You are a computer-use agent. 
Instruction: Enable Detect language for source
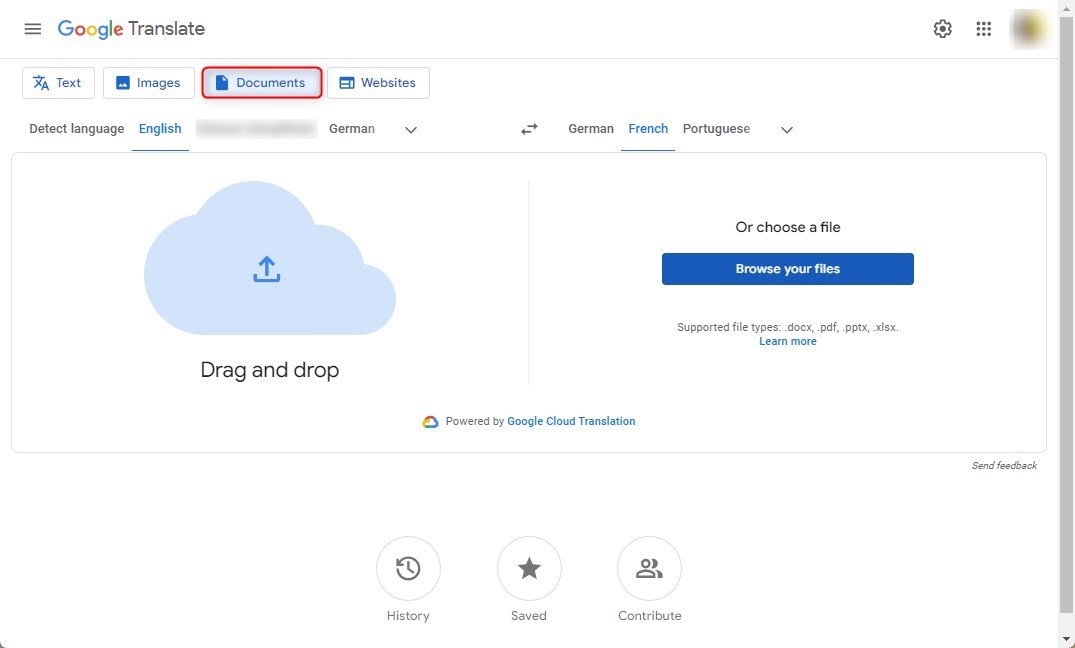76,128
